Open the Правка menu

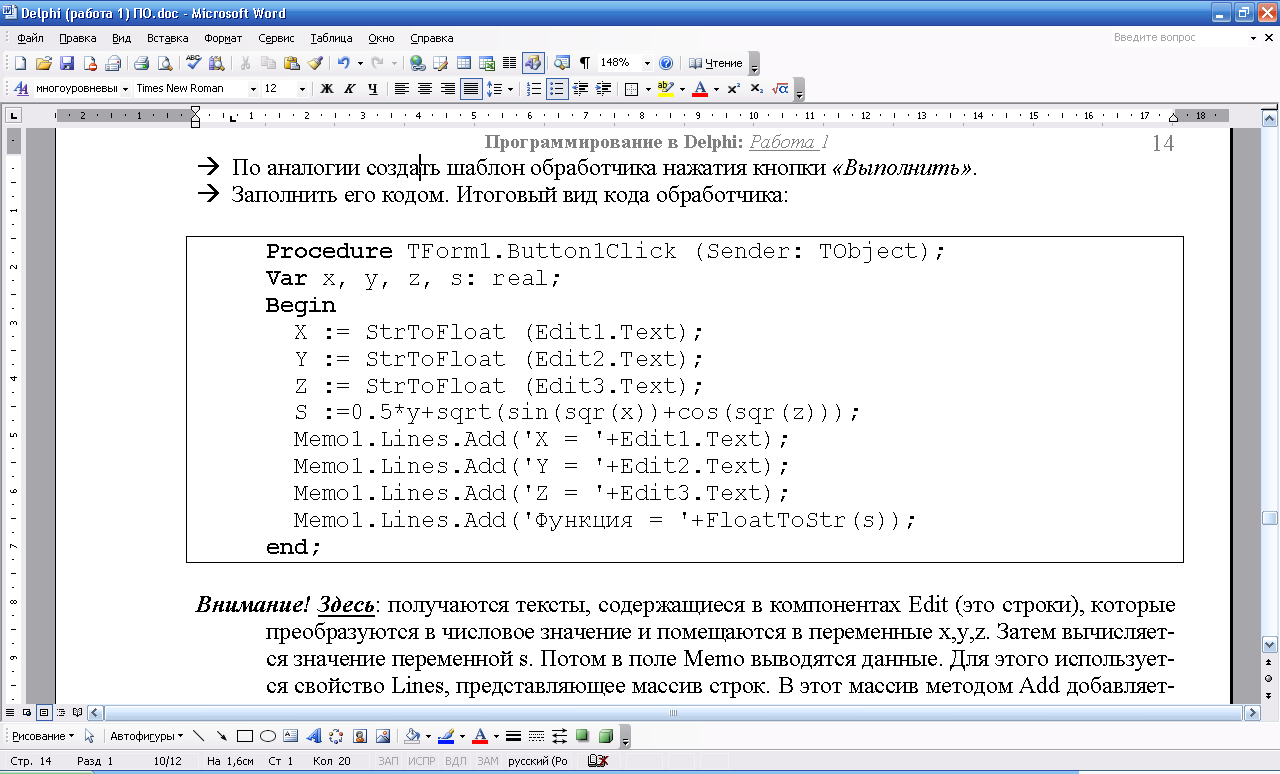click(x=77, y=38)
